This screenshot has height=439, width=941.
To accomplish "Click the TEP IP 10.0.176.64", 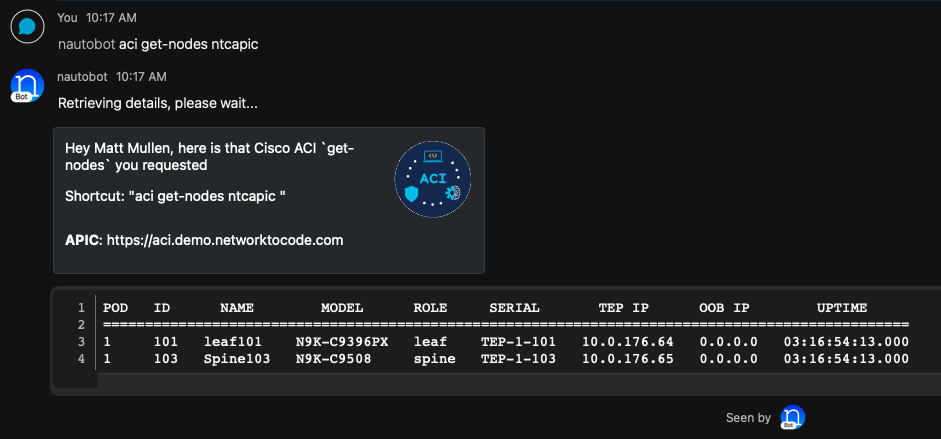I will click(x=628, y=342).
